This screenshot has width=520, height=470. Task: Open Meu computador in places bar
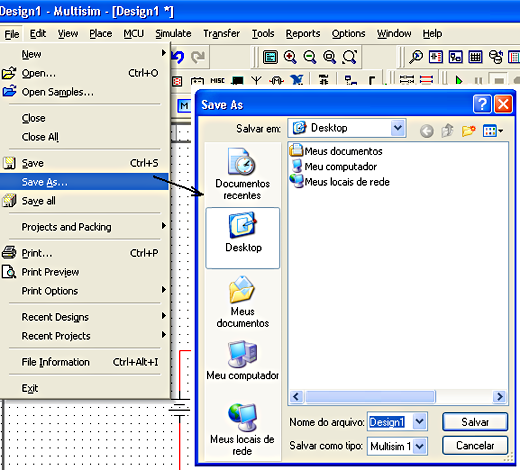pyautogui.click(x=243, y=361)
